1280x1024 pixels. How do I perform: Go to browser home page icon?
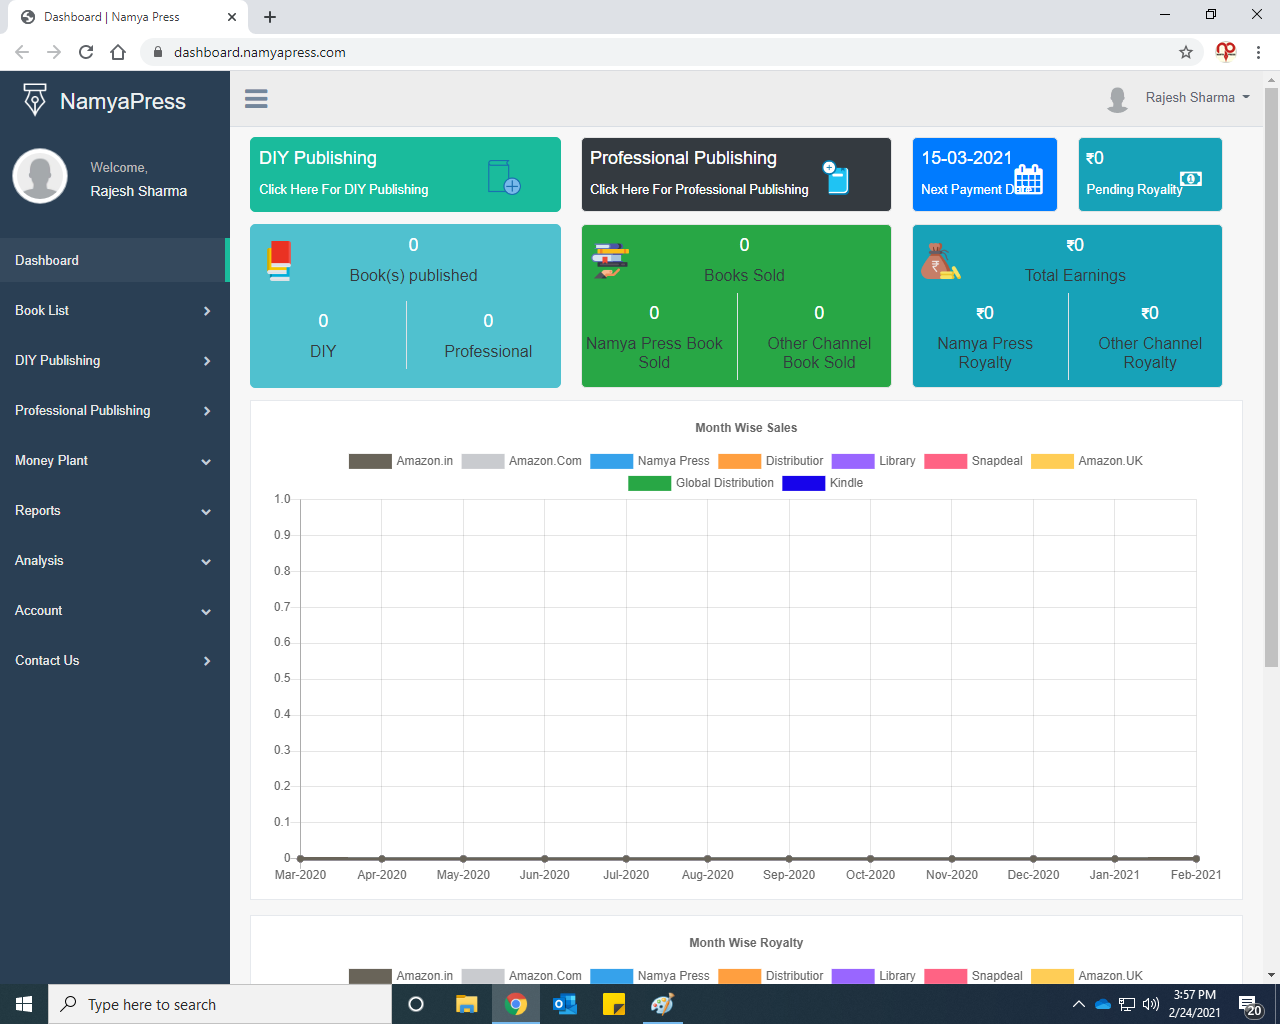(x=118, y=52)
